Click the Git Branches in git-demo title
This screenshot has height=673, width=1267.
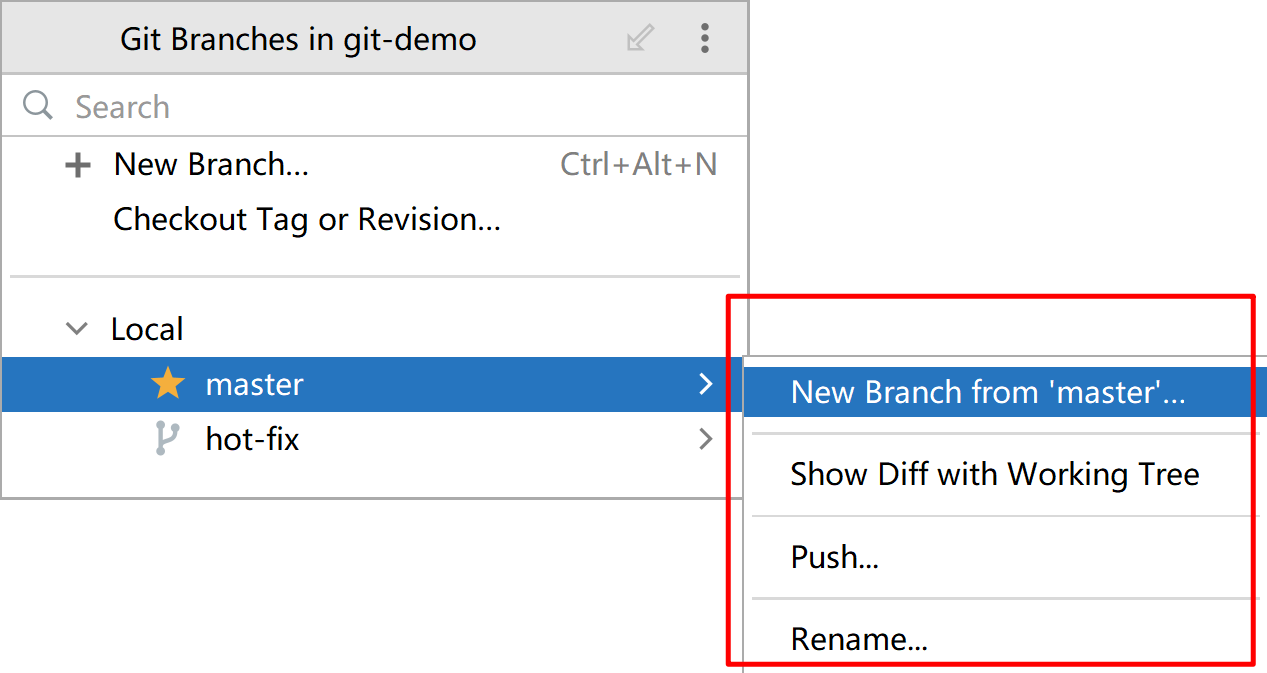pos(298,39)
